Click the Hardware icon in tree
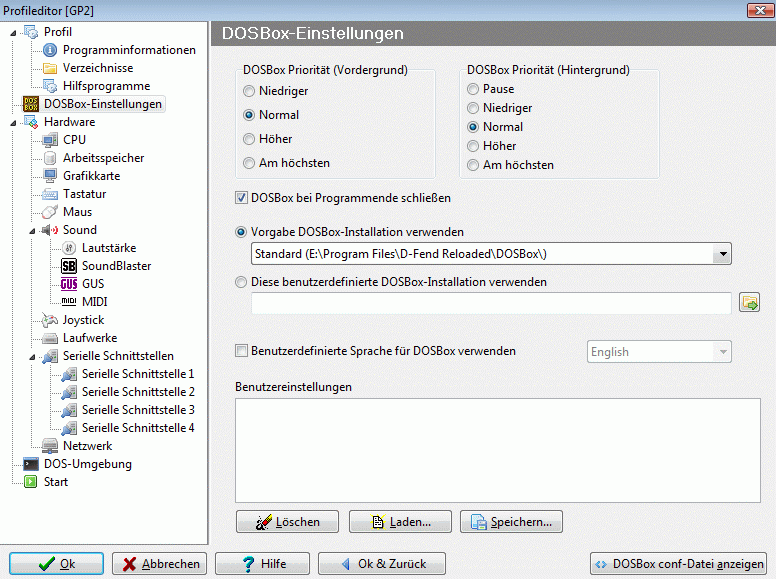The width and height of the screenshot is (776, 579). coord(31,122)
